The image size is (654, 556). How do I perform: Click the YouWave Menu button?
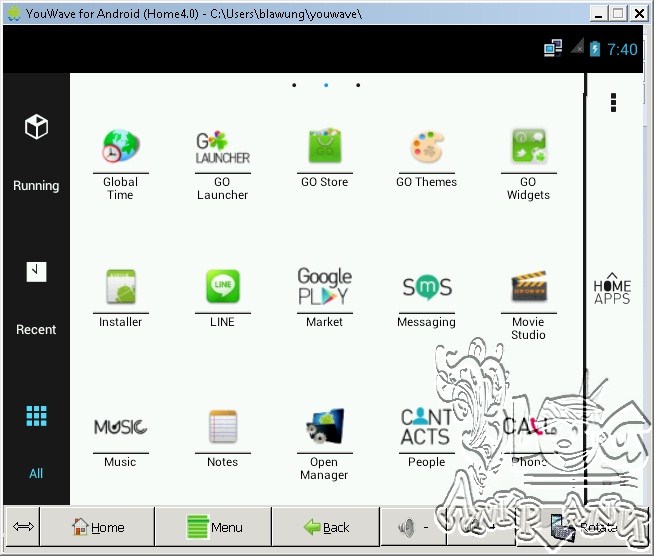(213, 527)
